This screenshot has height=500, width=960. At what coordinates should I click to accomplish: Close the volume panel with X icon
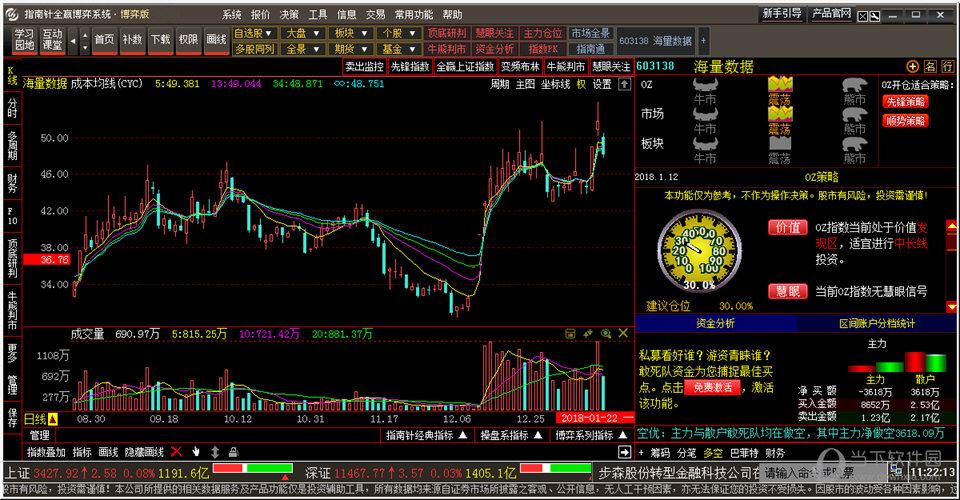[x=623, y=334]
